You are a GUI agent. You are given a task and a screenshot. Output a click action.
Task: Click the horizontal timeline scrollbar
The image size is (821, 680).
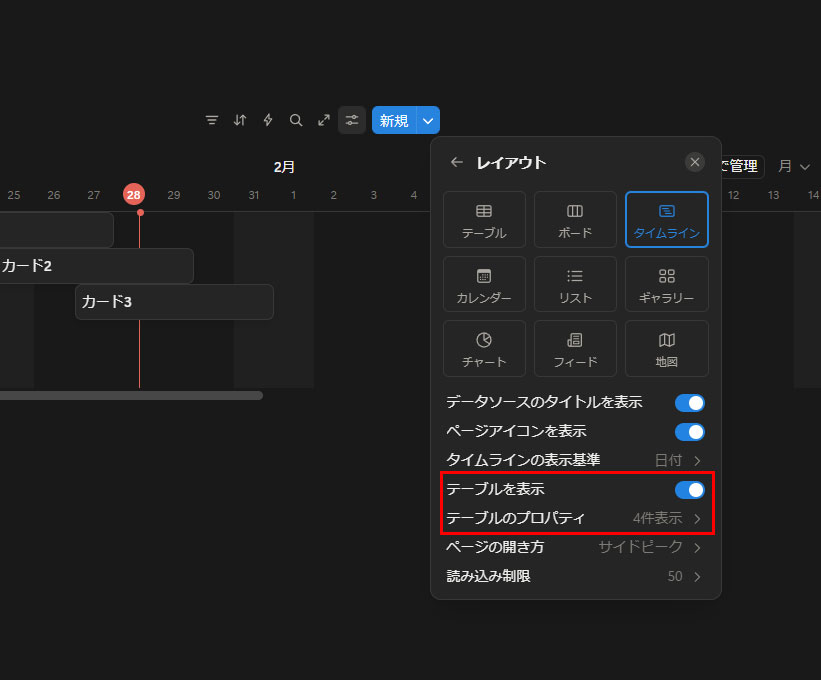tap(130, 396)
